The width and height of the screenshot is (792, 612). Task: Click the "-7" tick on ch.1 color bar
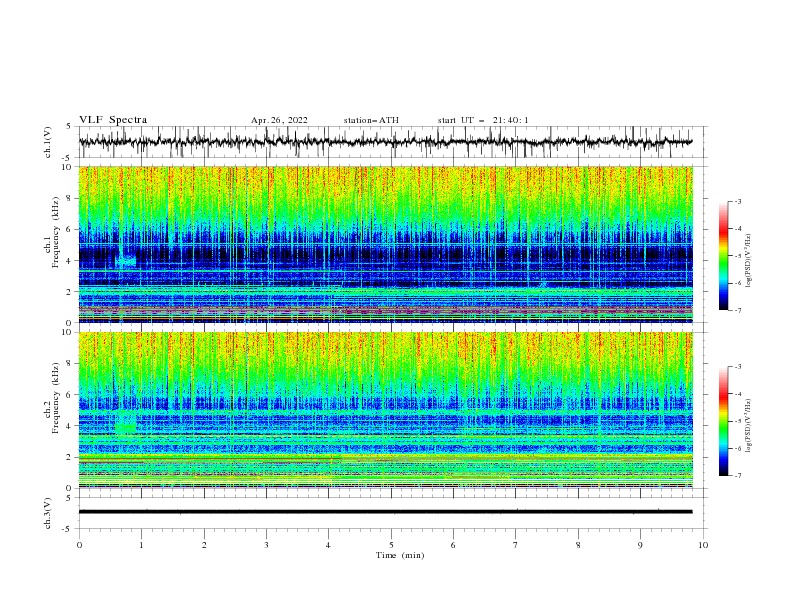738,310
